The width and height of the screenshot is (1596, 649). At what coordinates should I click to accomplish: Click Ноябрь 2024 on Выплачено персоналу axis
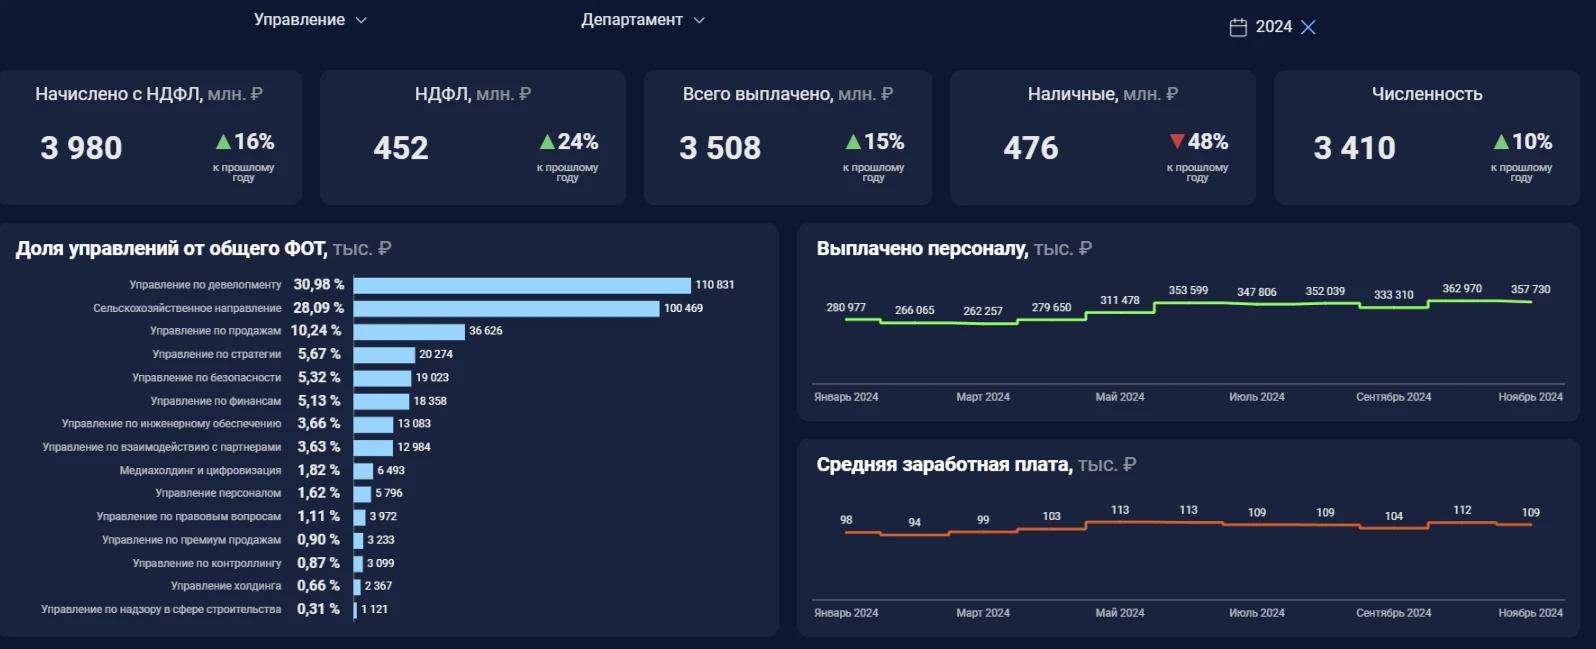point(1530,397)
